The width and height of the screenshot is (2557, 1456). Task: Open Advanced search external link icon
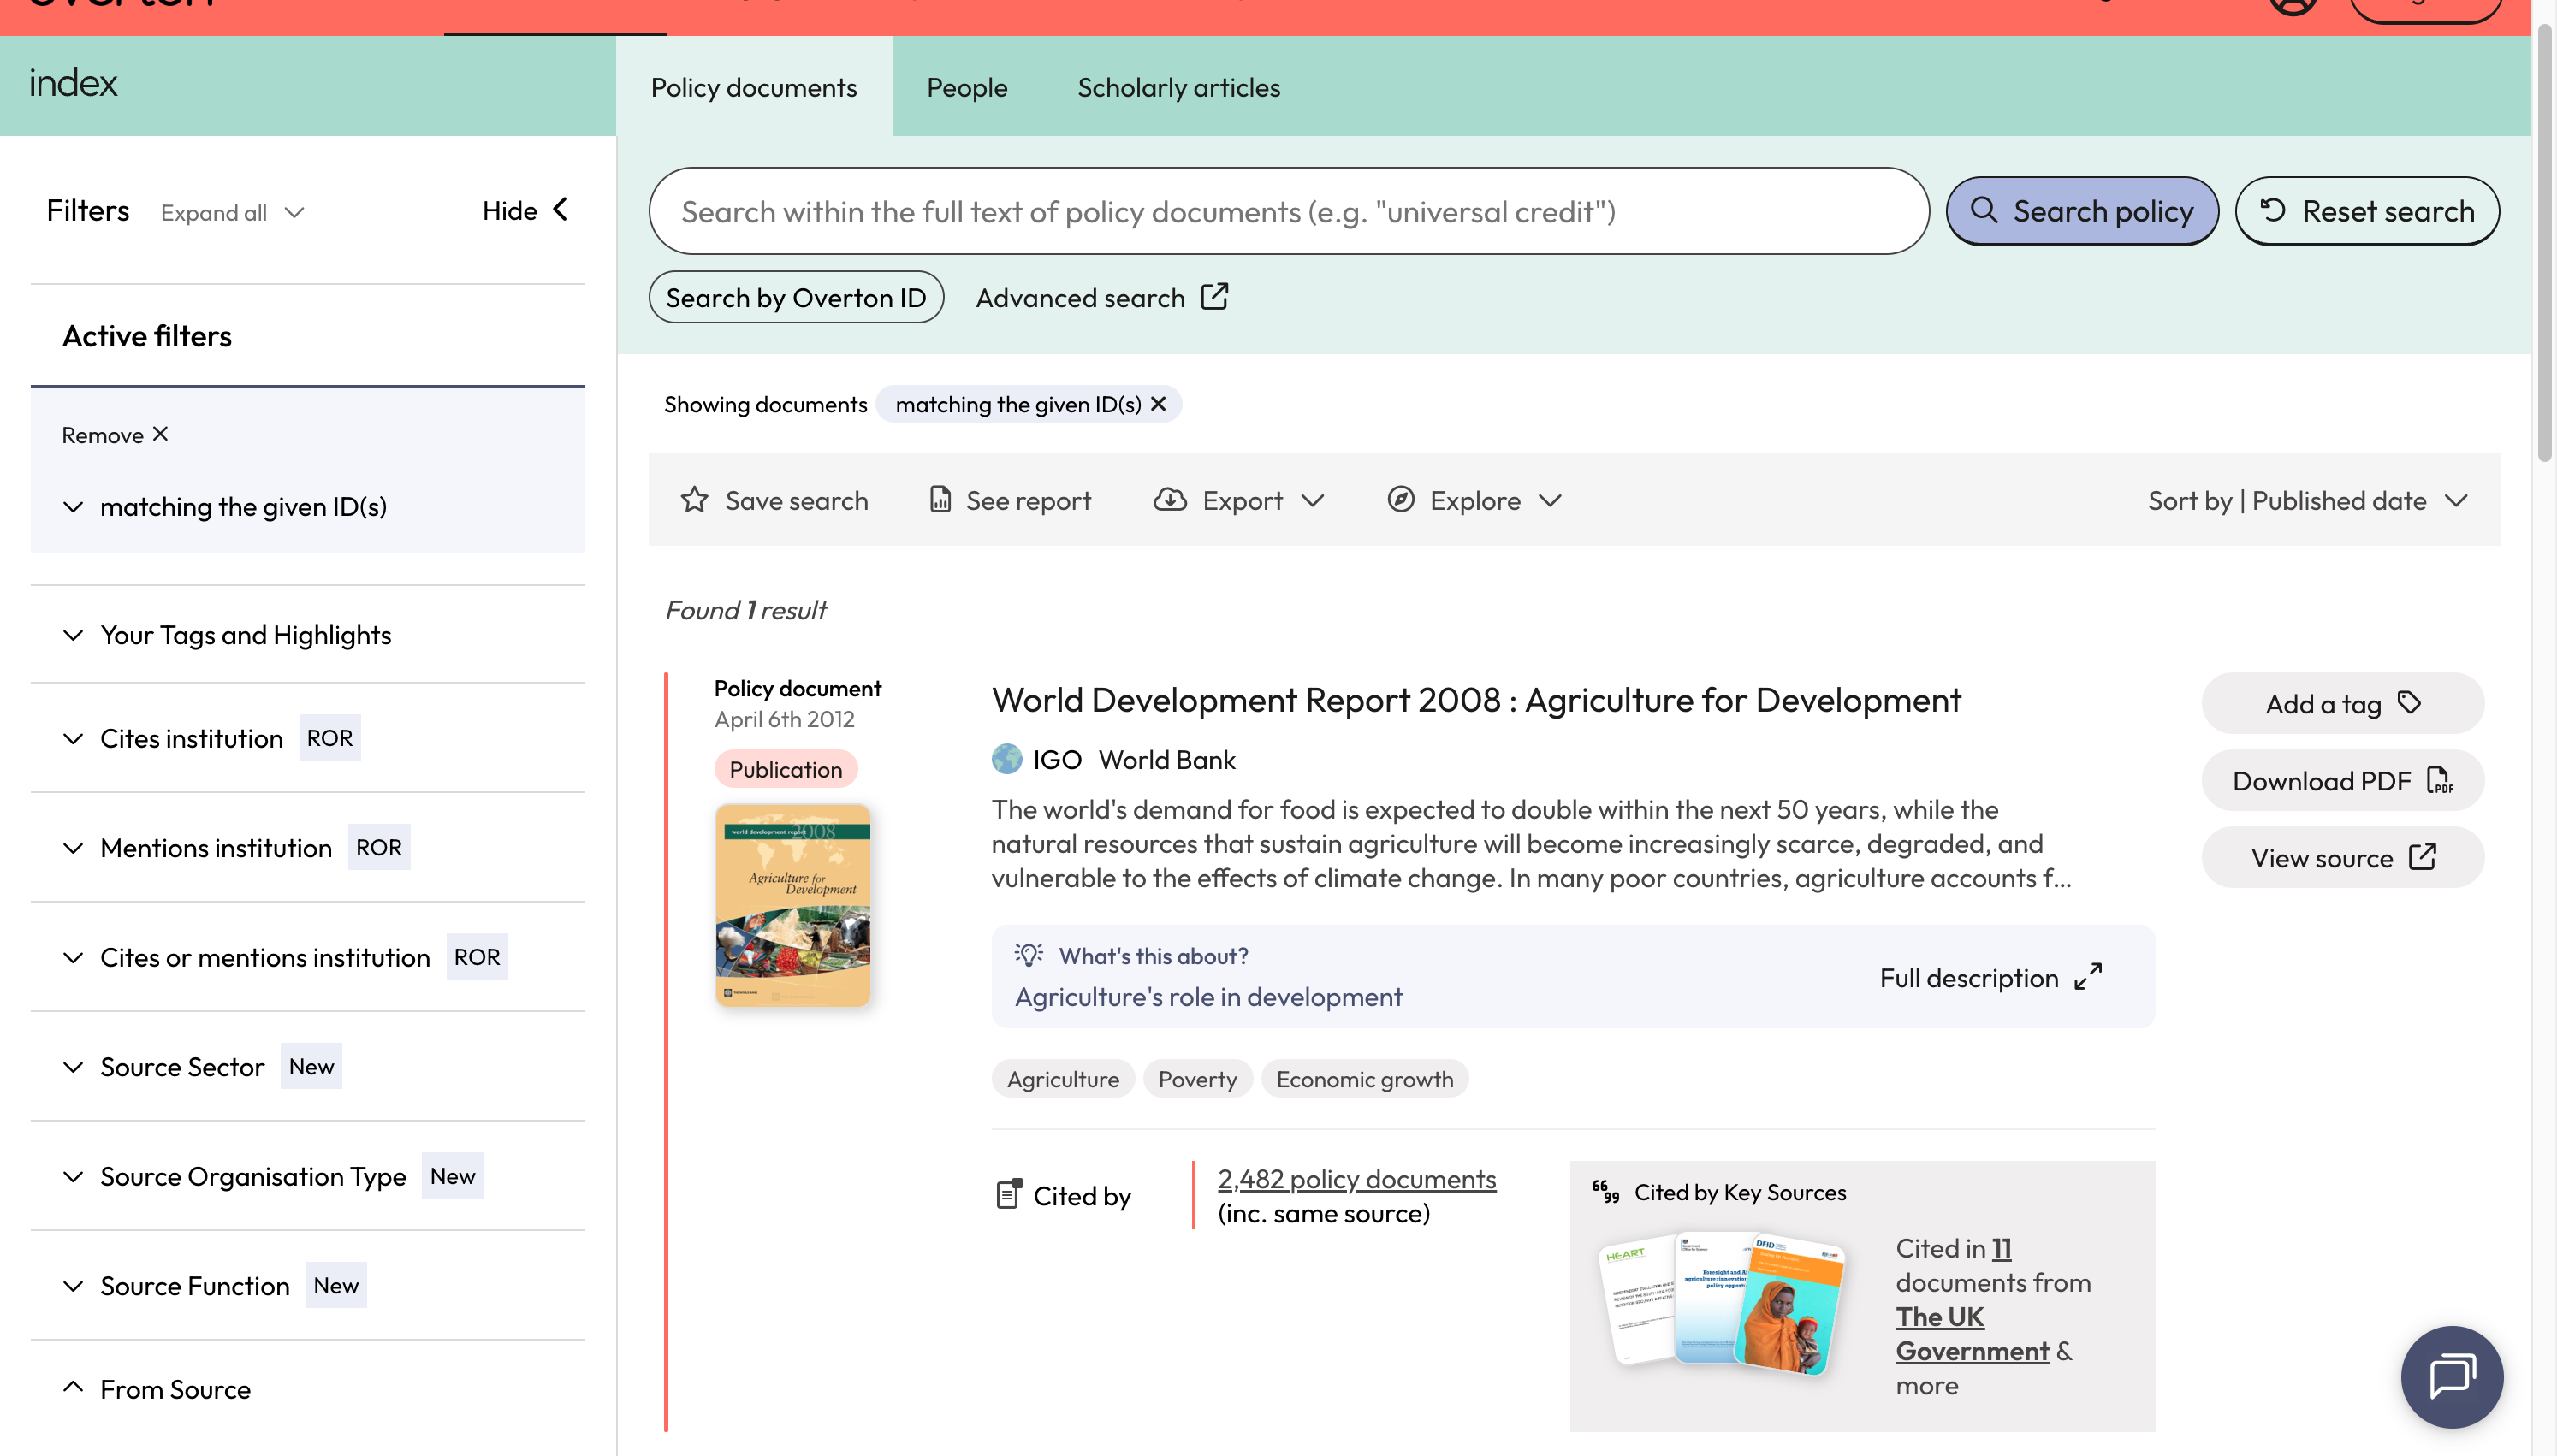(1214, 297)
